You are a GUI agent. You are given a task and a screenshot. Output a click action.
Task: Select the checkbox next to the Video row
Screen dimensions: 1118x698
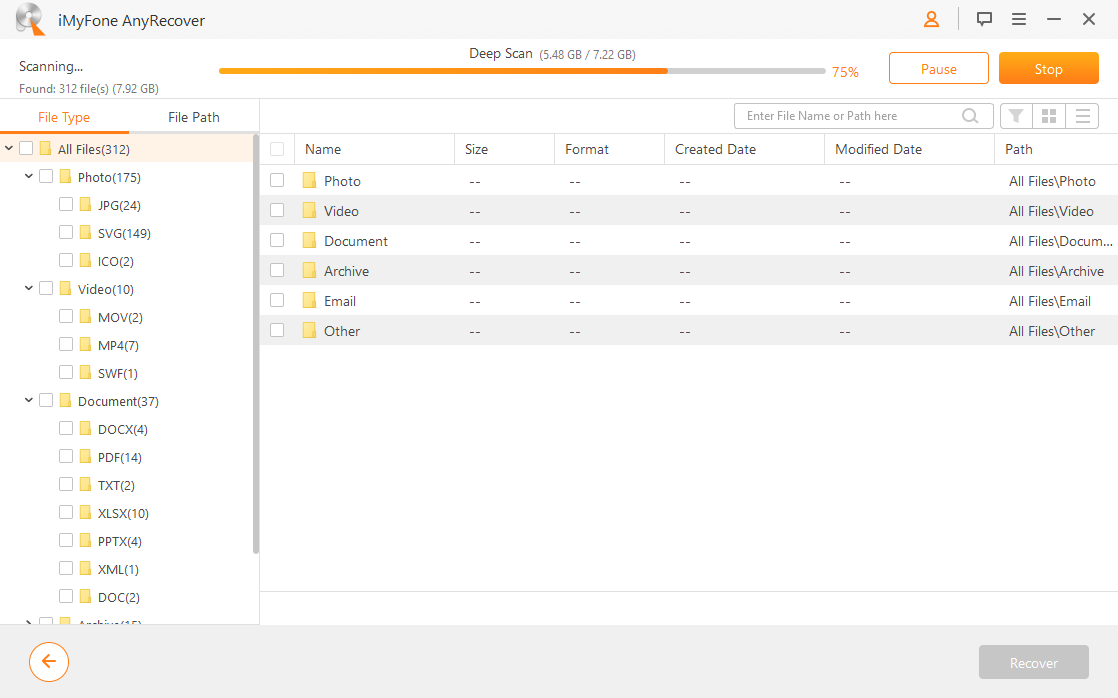[x=277, y=210]
